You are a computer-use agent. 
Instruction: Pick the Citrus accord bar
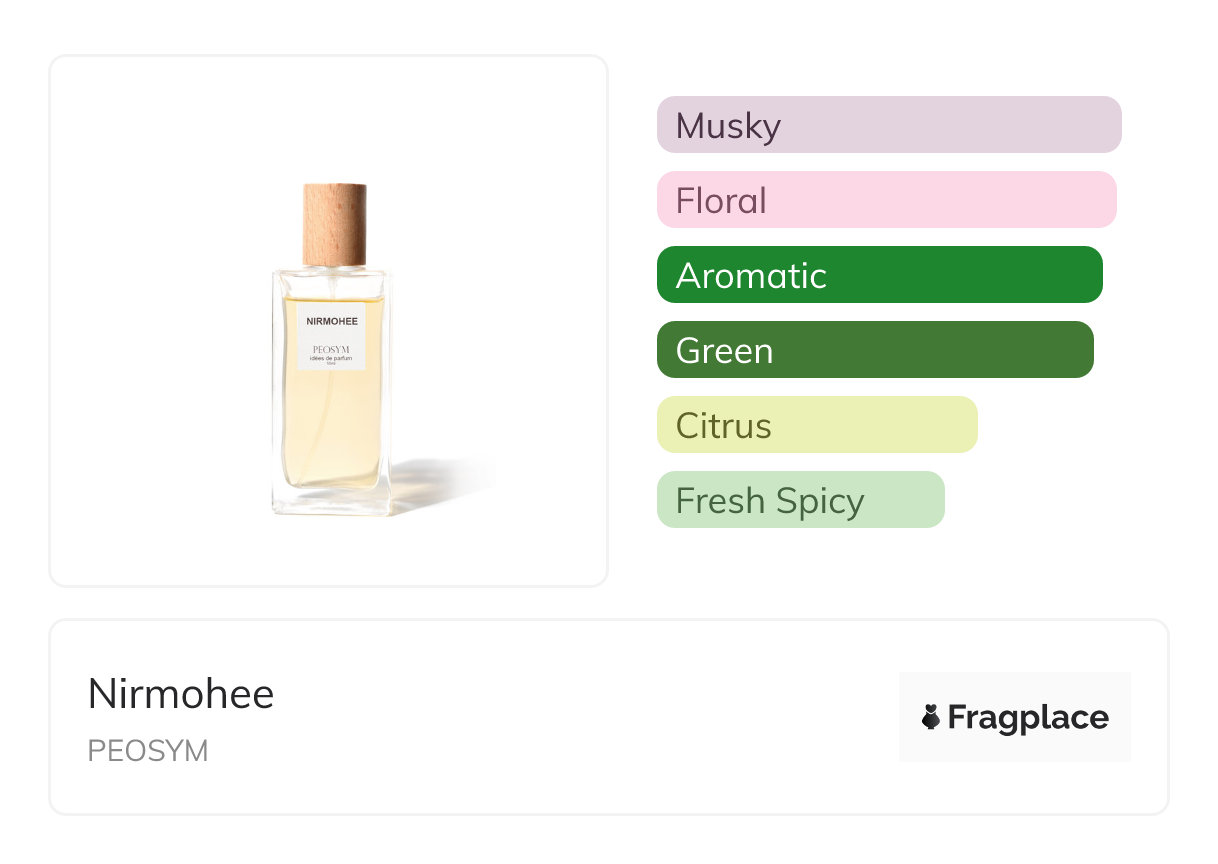click(817, 425)
